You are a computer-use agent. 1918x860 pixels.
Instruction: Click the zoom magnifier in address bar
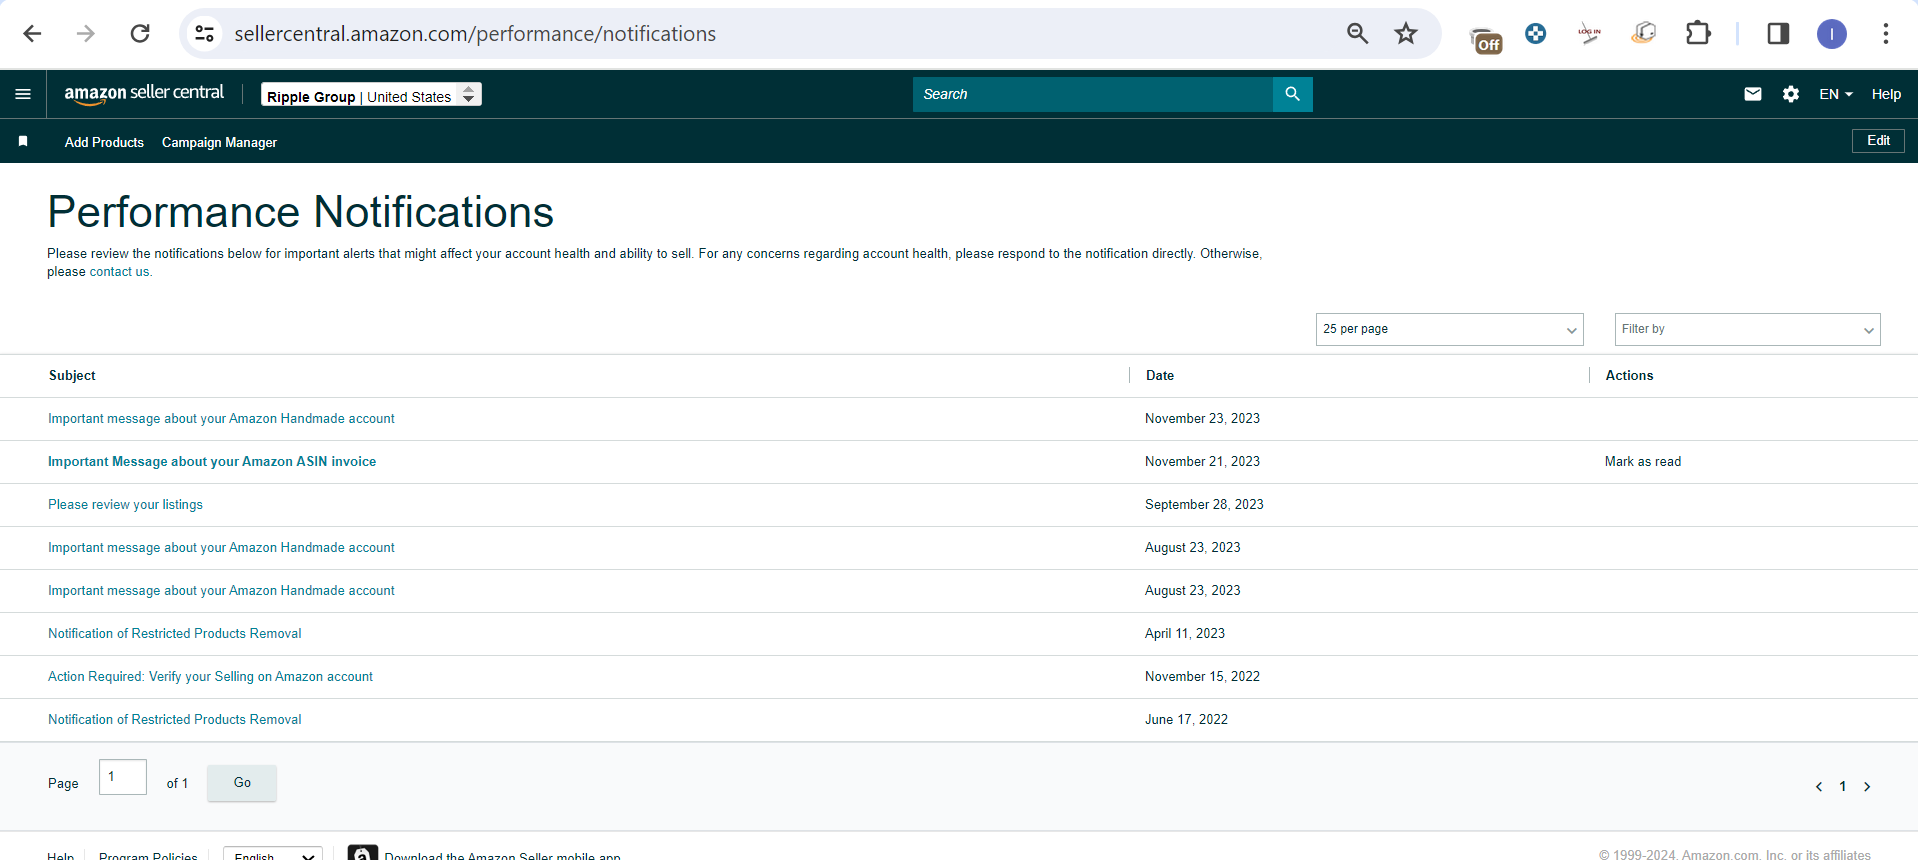[x=1357, y=34]
